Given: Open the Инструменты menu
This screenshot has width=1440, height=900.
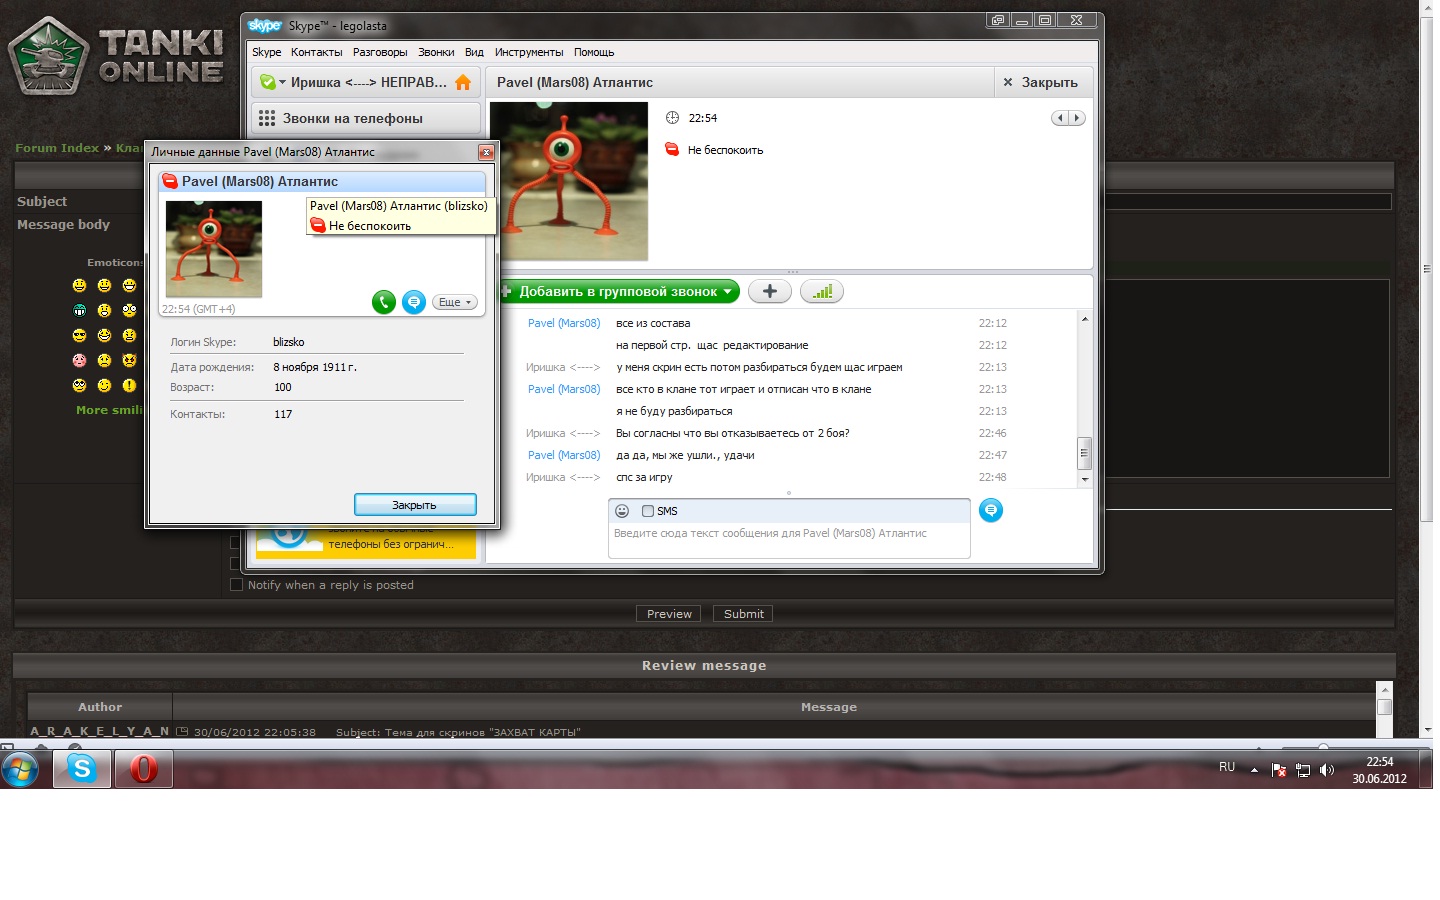Looking at the screenshot, I should point(529,52).
